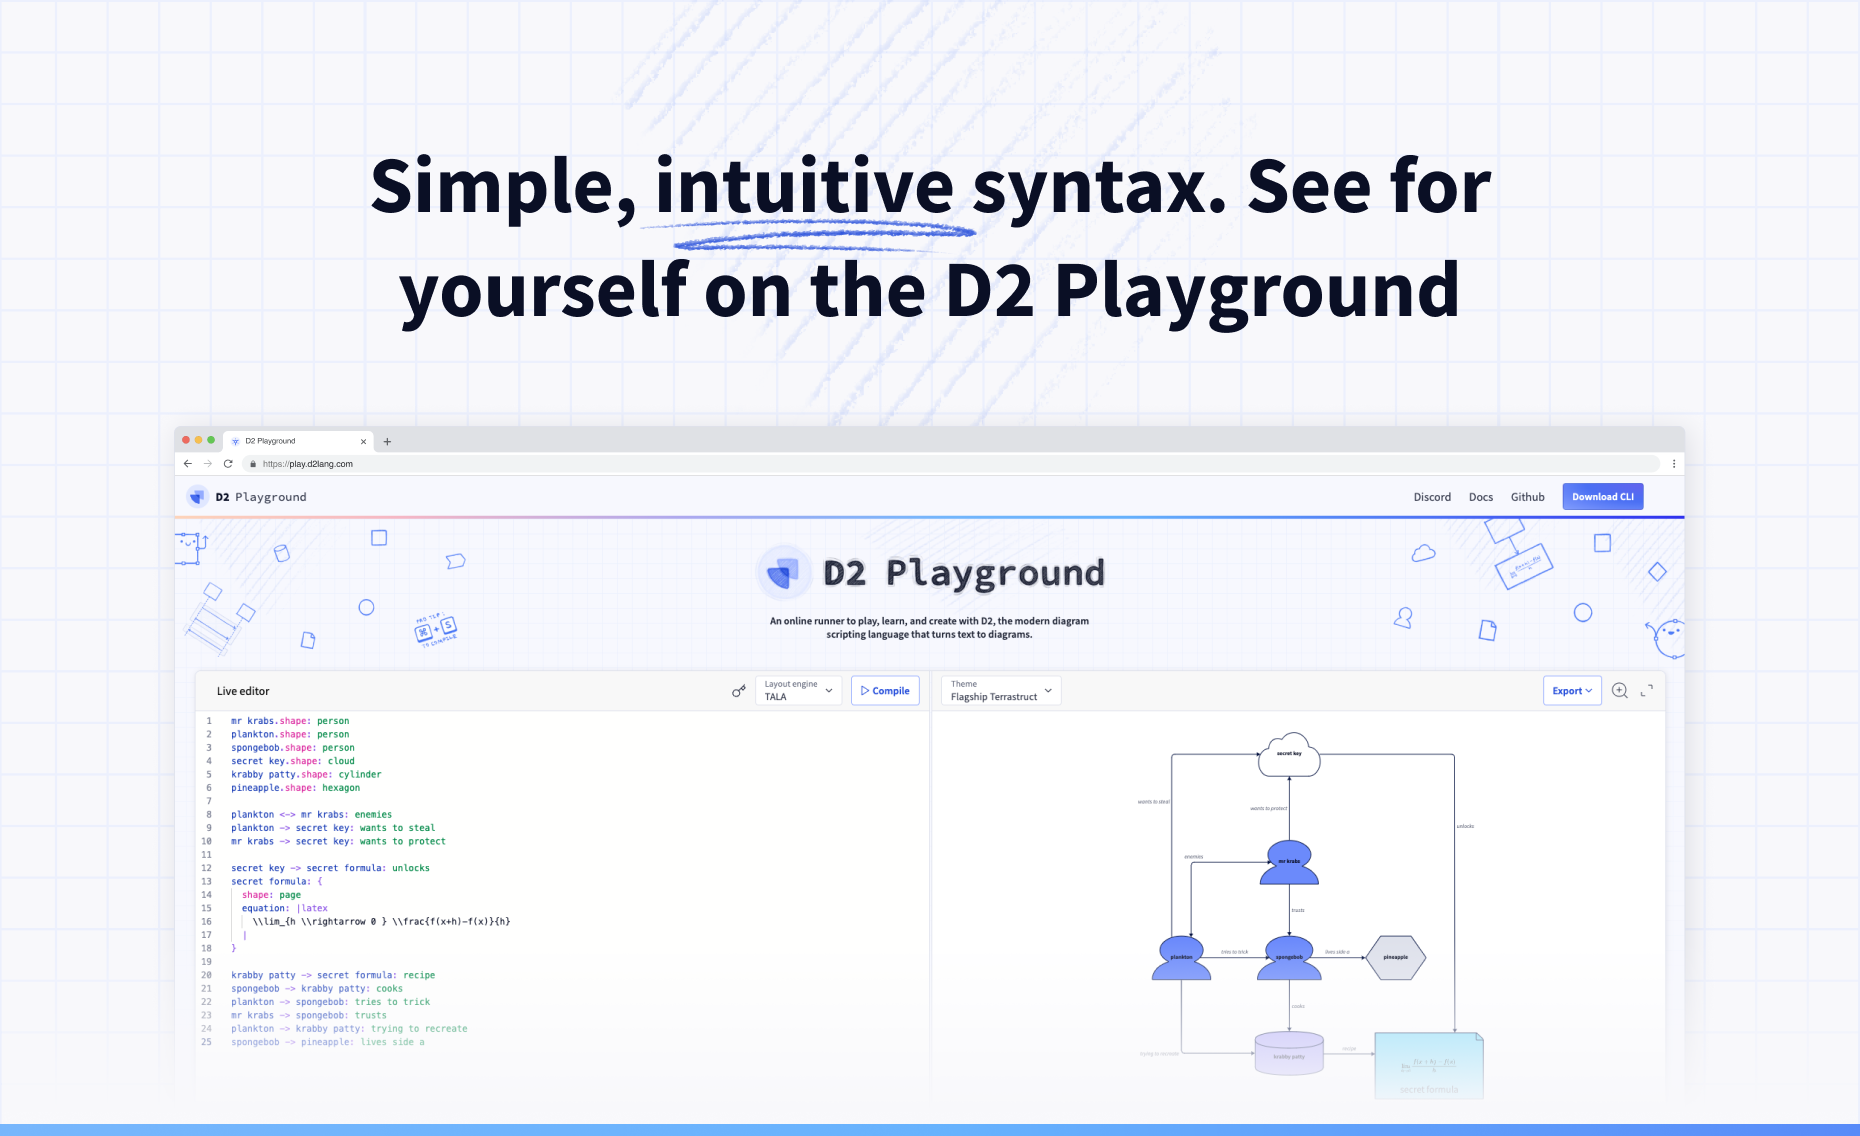Click code line 'mr krabs -> secret key: wants to protect'
This screenshot has height=1136, width=1860.
pos(338,842)
